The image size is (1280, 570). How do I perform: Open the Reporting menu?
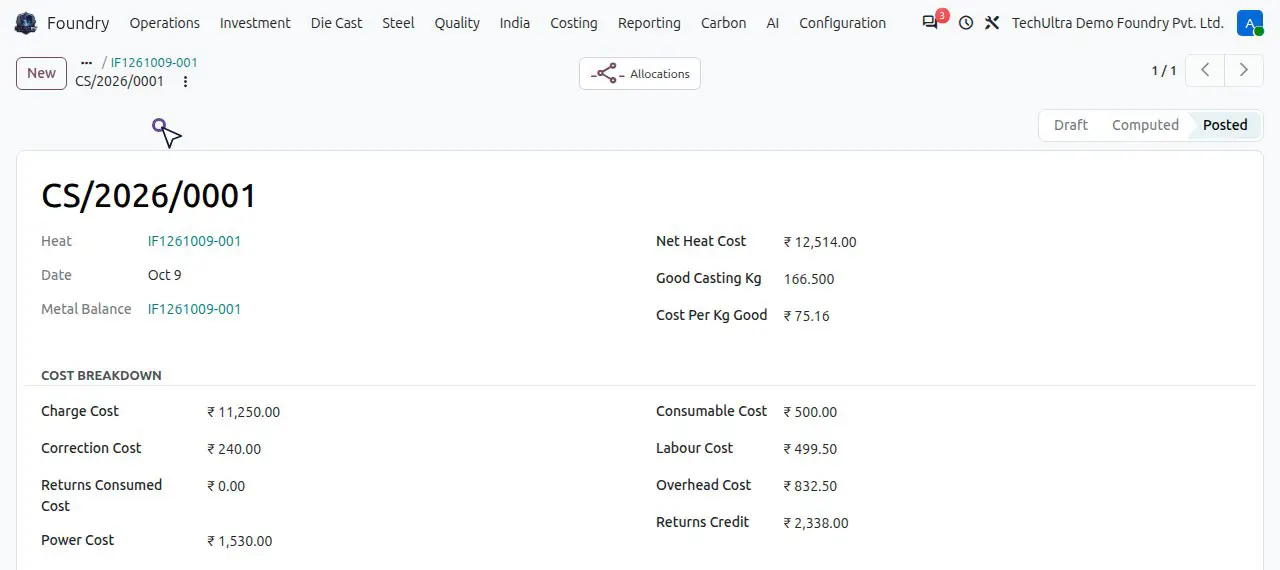tap(649, 23)
